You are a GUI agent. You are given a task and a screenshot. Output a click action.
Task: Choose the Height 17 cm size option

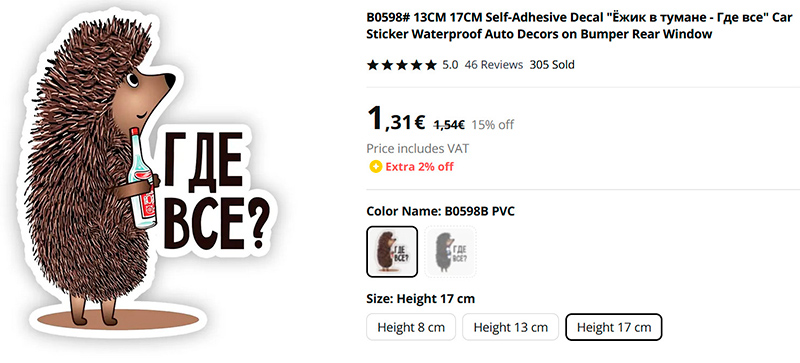[x=614, y=327]
